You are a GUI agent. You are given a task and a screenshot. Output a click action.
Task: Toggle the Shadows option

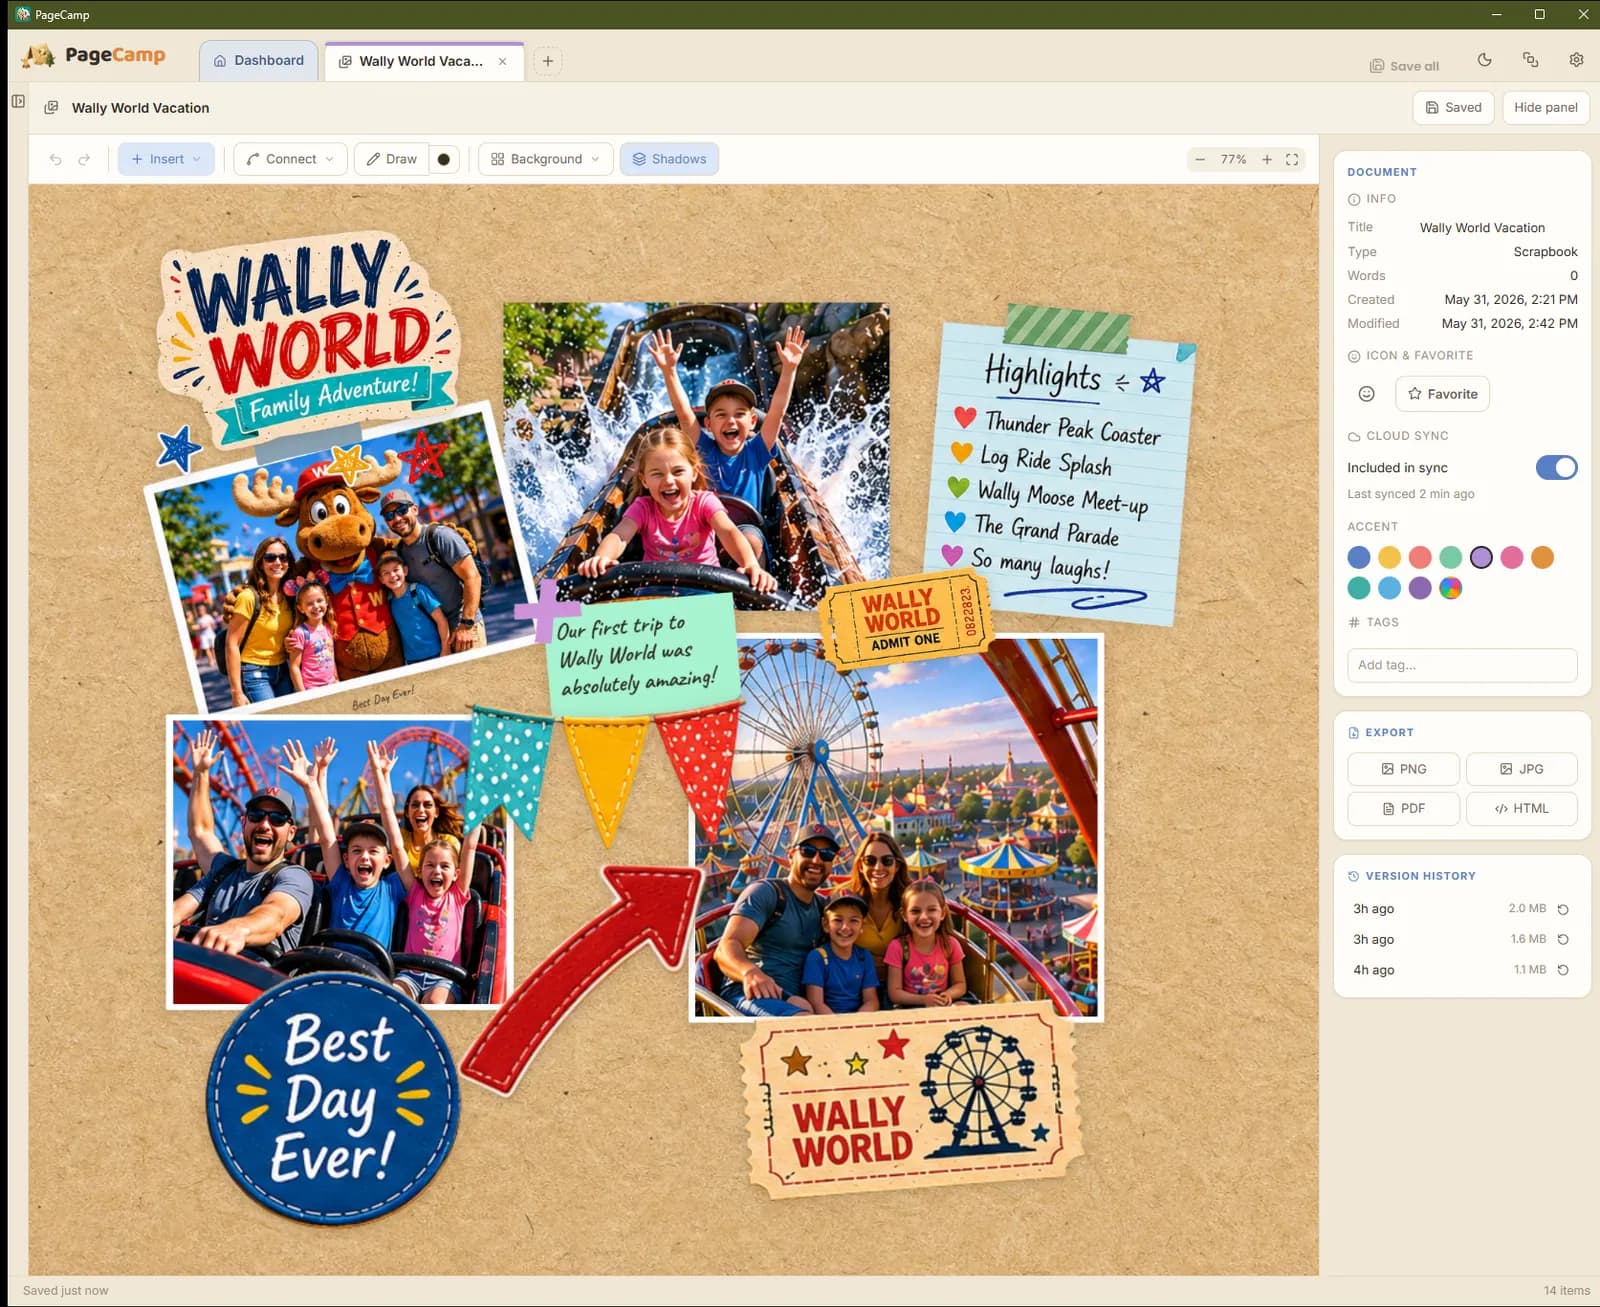669,159
